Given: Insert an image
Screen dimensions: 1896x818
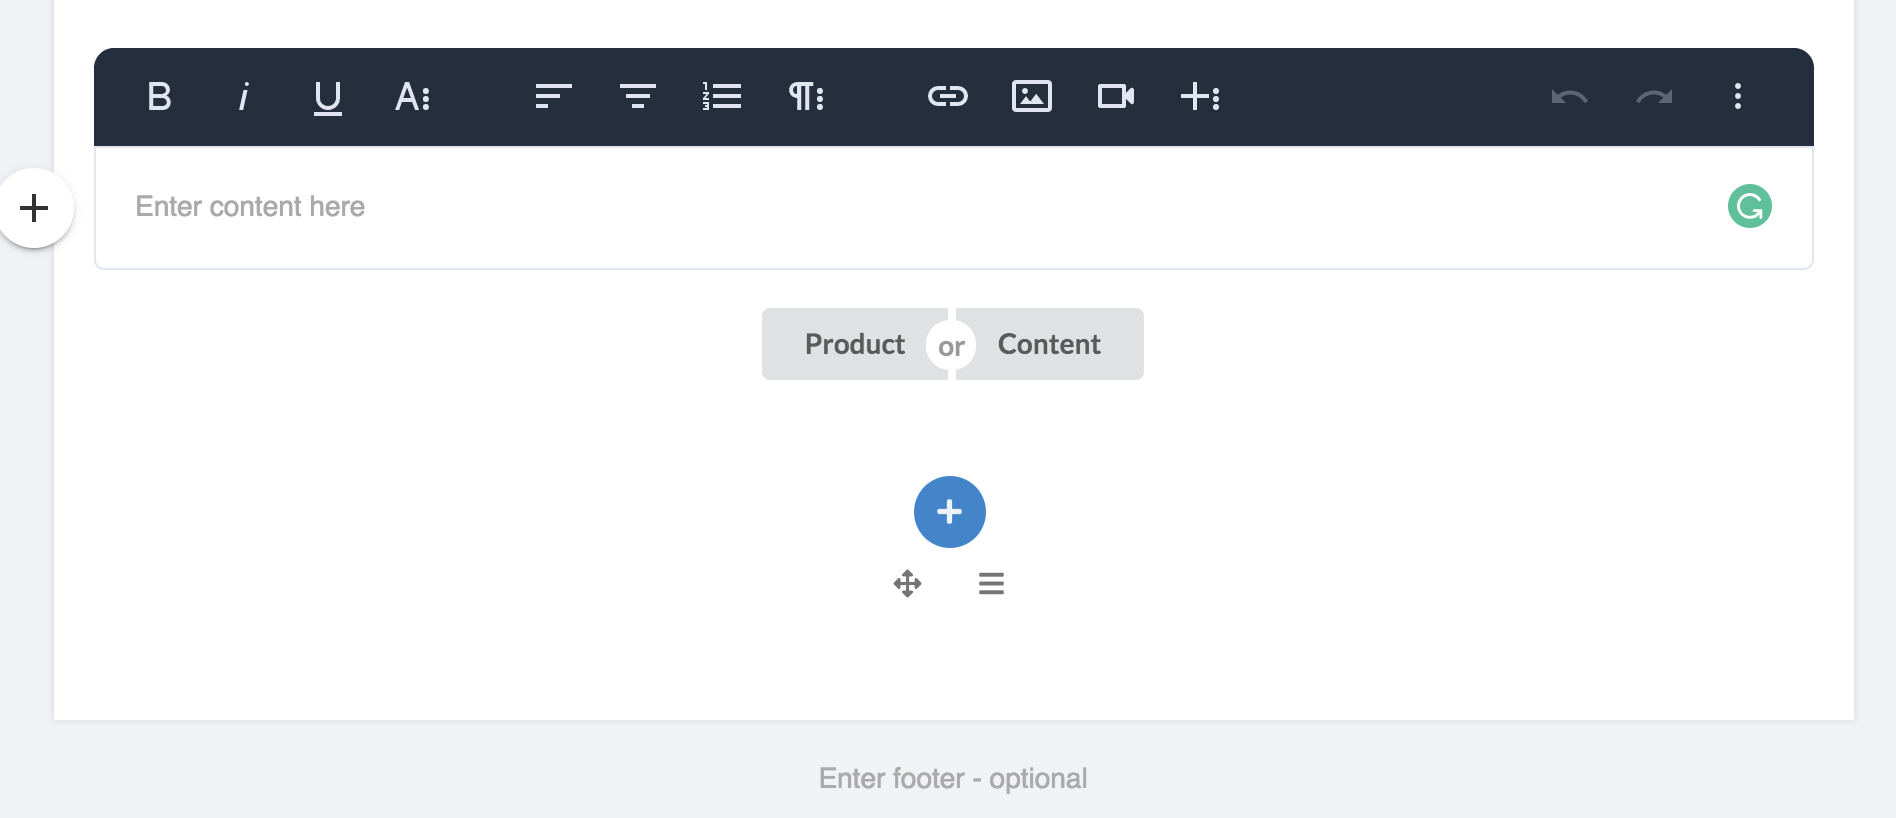Looking at the screenshot, I should click(x=1032, y=97).
